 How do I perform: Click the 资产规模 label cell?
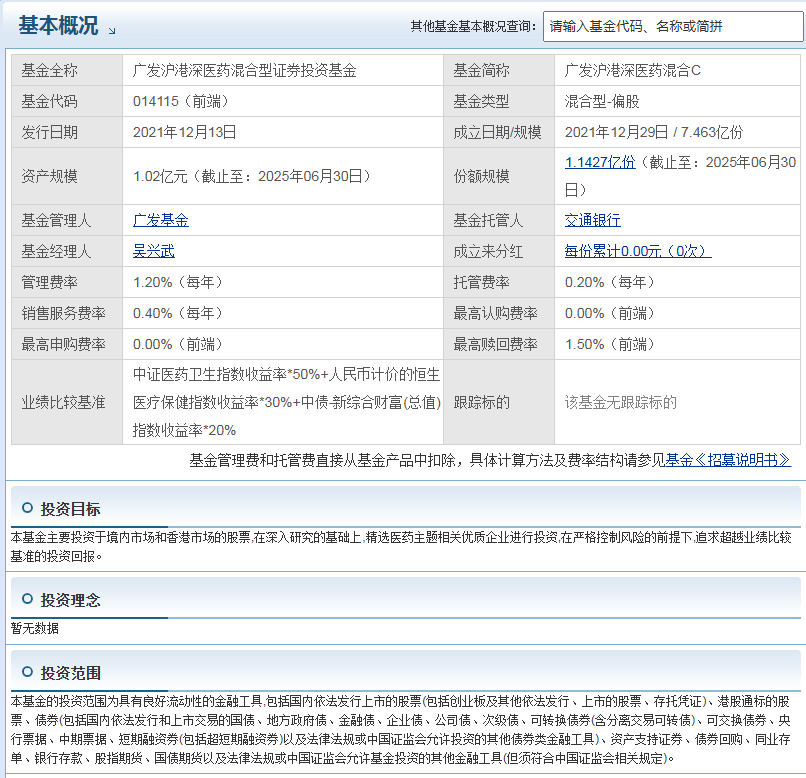67,176
